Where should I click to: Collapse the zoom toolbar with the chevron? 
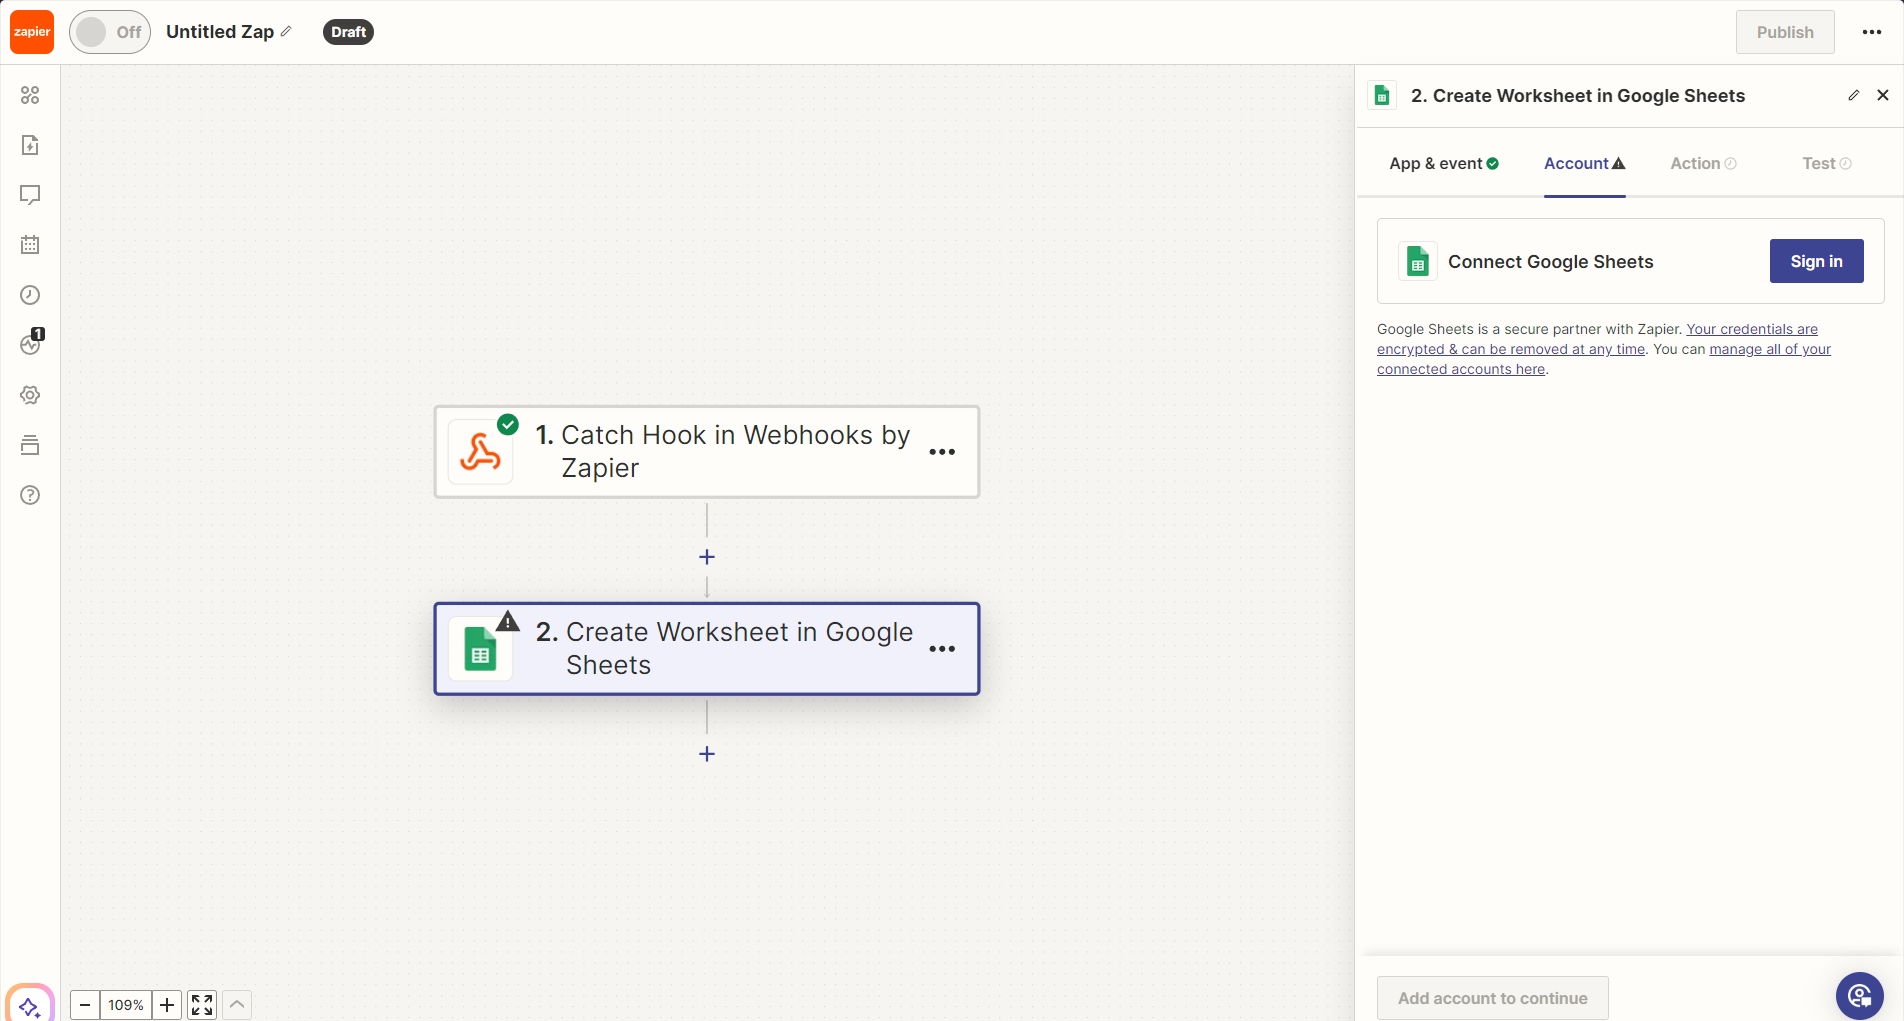point(237,1005)
